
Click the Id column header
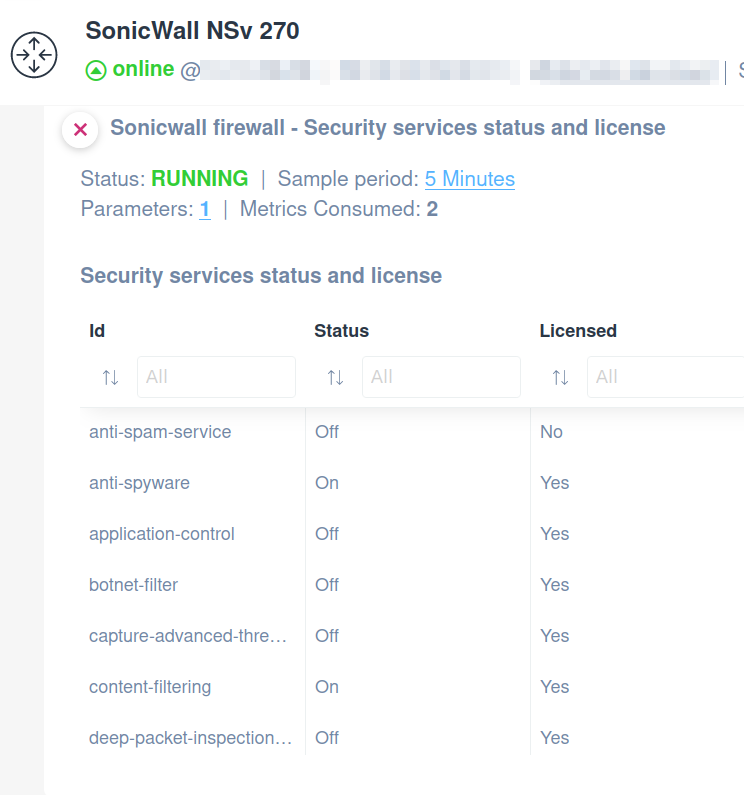coord(97,331)
